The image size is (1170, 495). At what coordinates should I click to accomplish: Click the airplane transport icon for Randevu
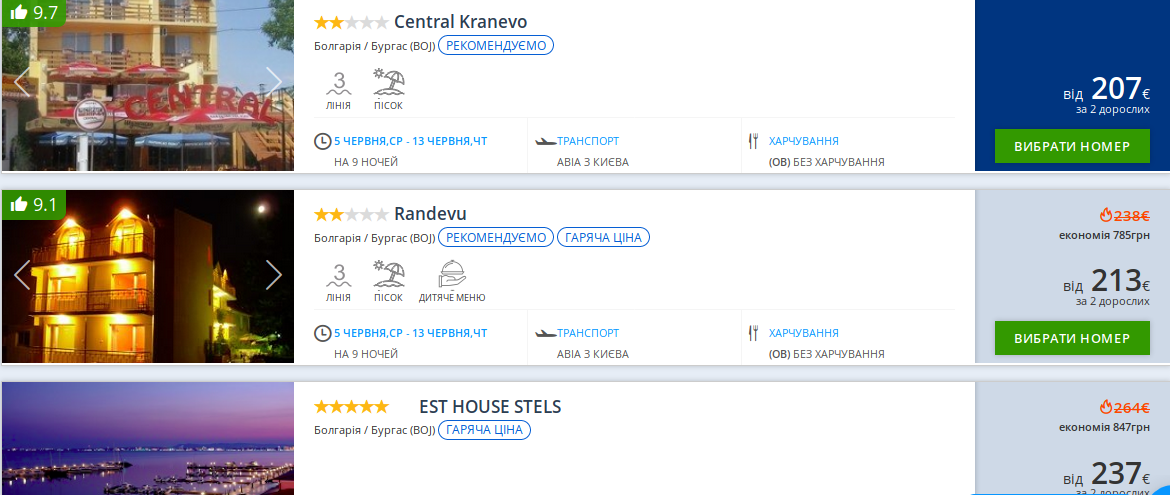[x=545, y=333]
